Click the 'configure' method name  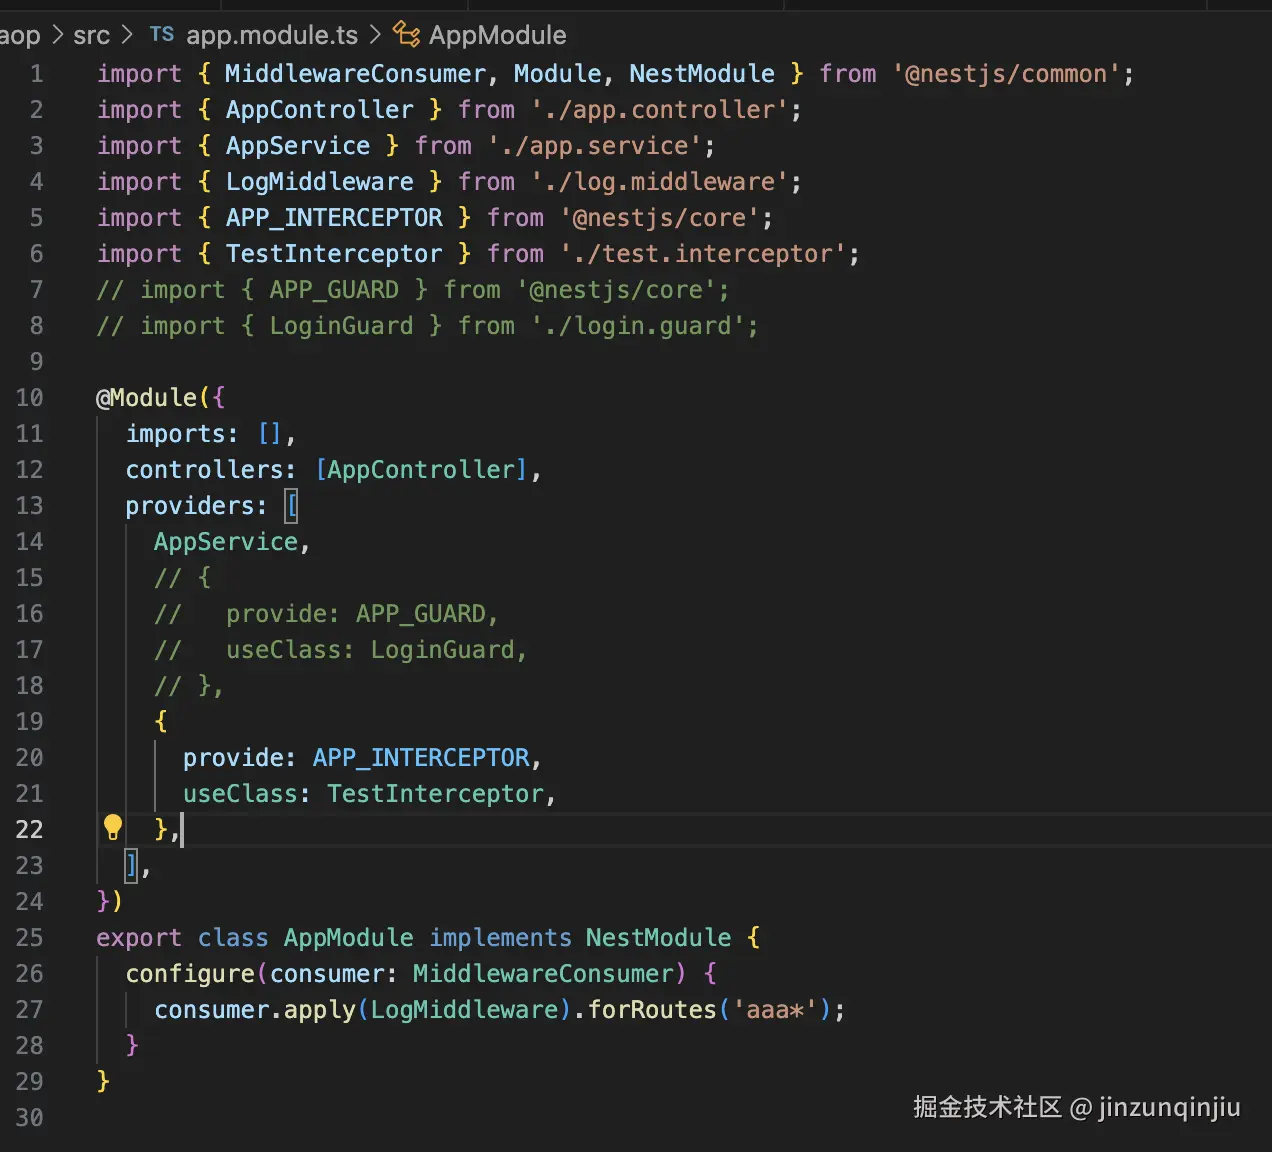(190, 973)
